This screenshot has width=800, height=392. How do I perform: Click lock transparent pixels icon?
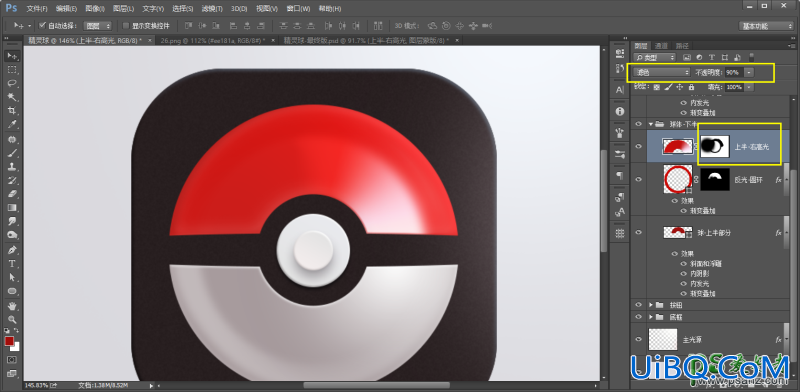(x=656, y=87)
